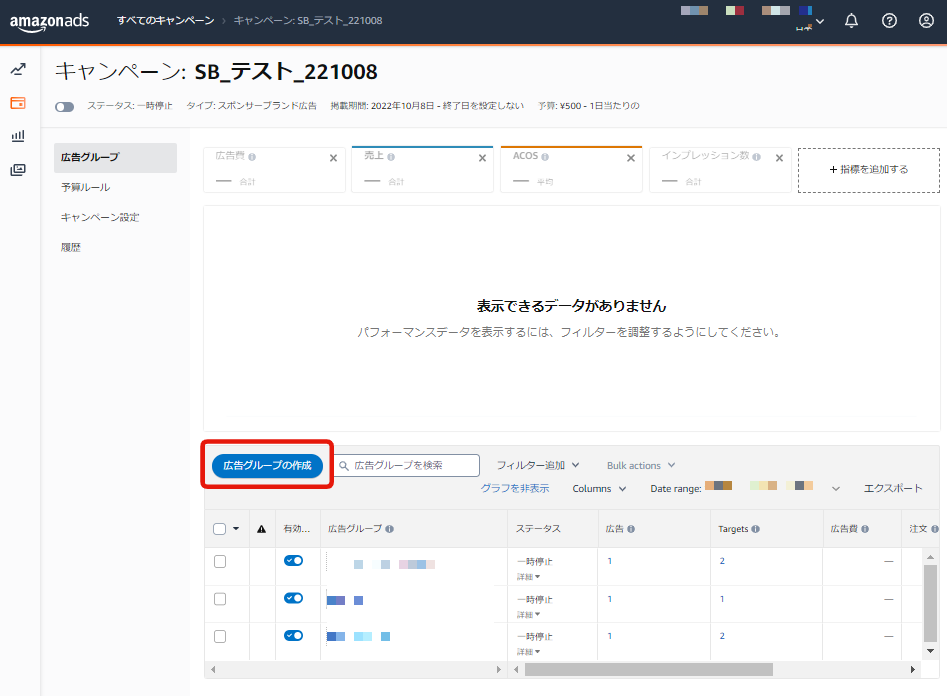Image resolution: width=947 pixels, height=696 pixels.
Task: Open the notifications bell icon
Action: [x=851, y=21]
